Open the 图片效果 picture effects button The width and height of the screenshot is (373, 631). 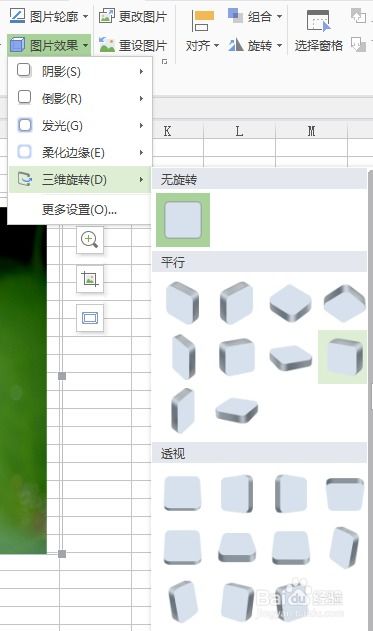48,45
